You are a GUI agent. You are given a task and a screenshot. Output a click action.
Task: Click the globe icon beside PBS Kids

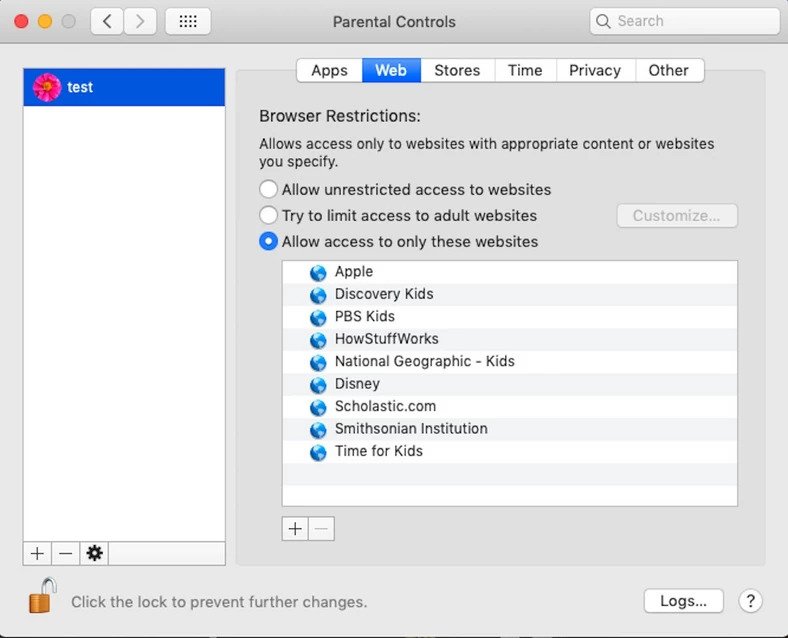(x=318, y=317)
